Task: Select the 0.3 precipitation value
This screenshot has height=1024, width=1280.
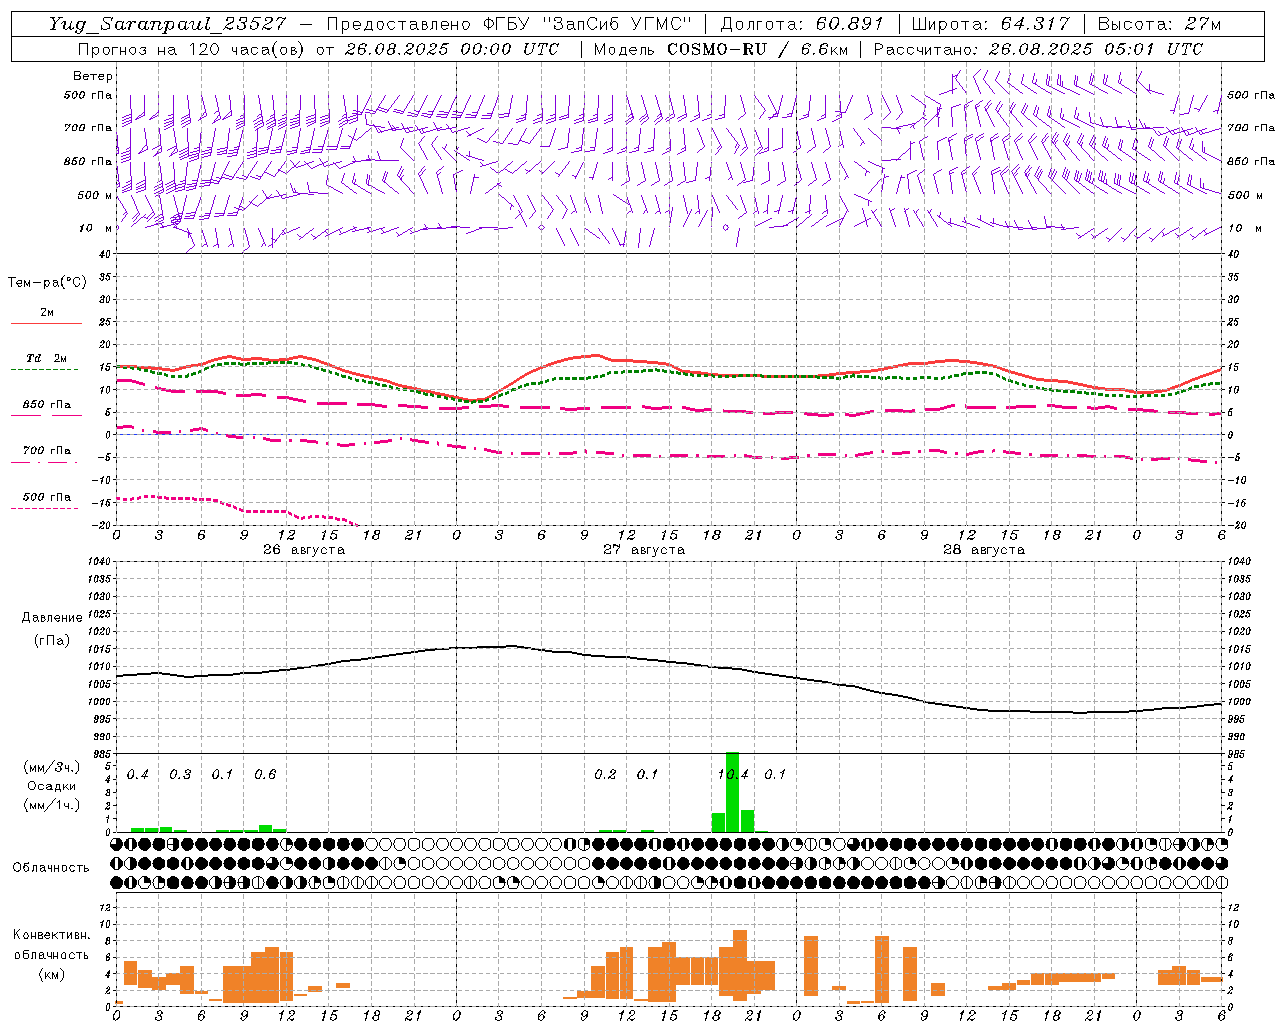Action: click(180, 774)
